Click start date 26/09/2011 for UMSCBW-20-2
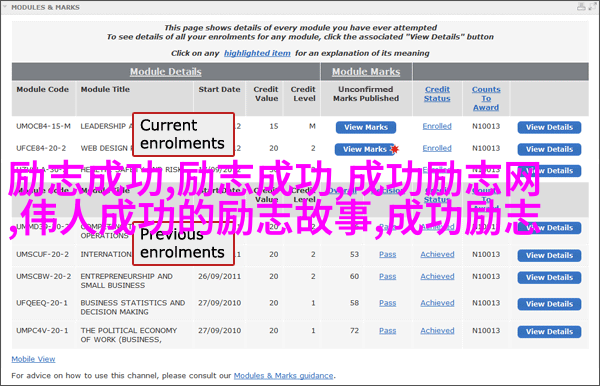The width and height of the screenshot is (600, 386). click(219, 276)
